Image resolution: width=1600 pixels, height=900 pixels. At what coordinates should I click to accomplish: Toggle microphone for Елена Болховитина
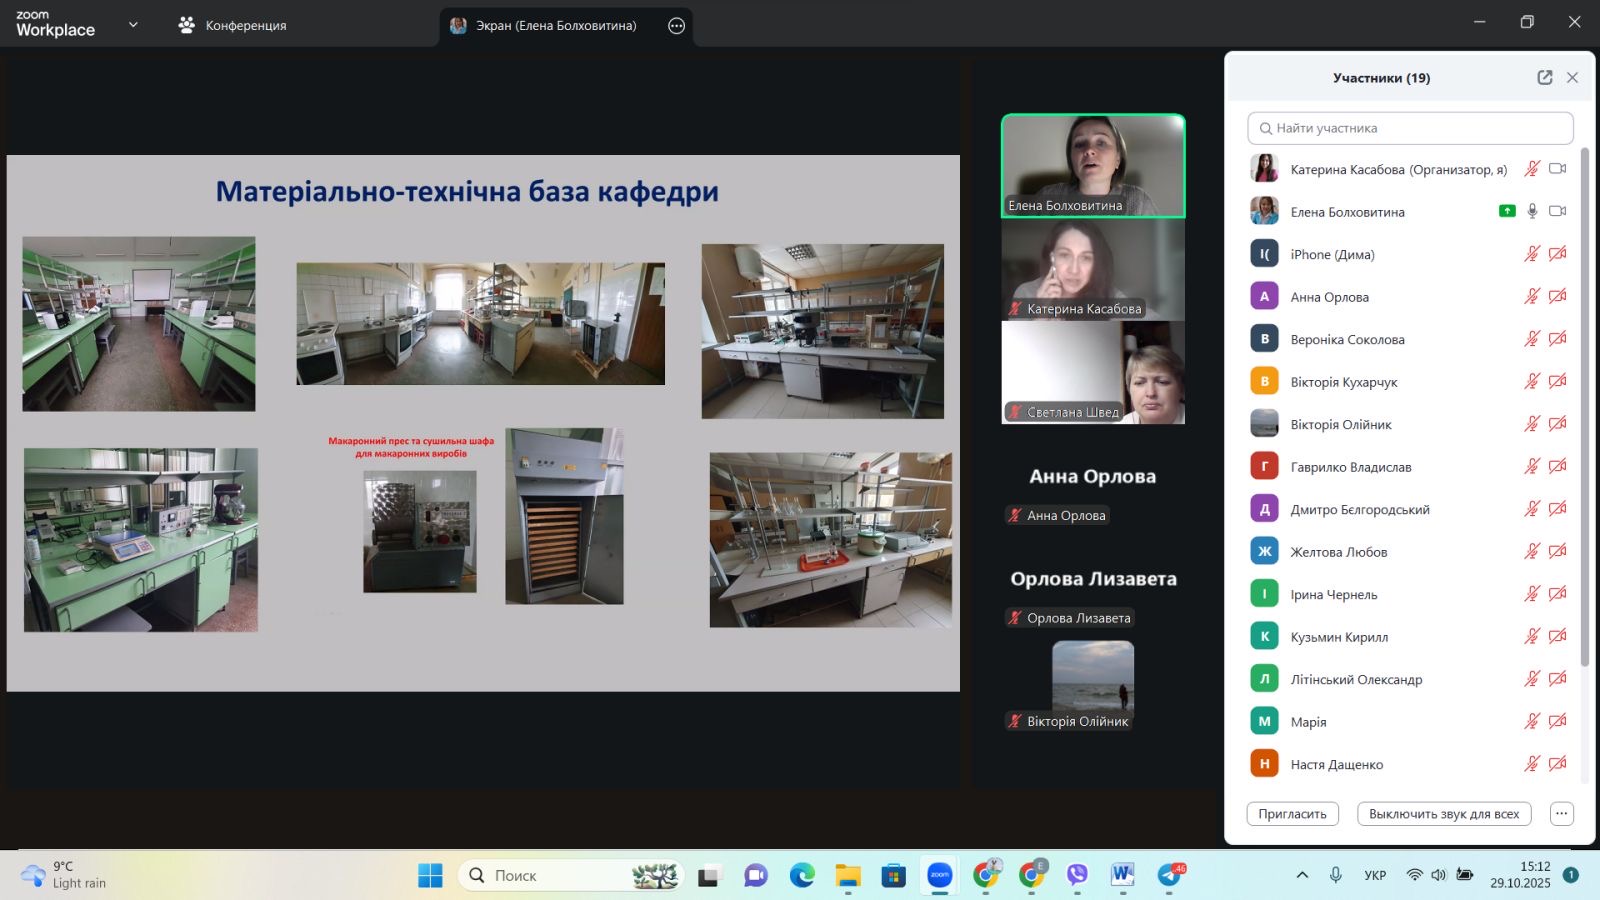click(1532, 211)
